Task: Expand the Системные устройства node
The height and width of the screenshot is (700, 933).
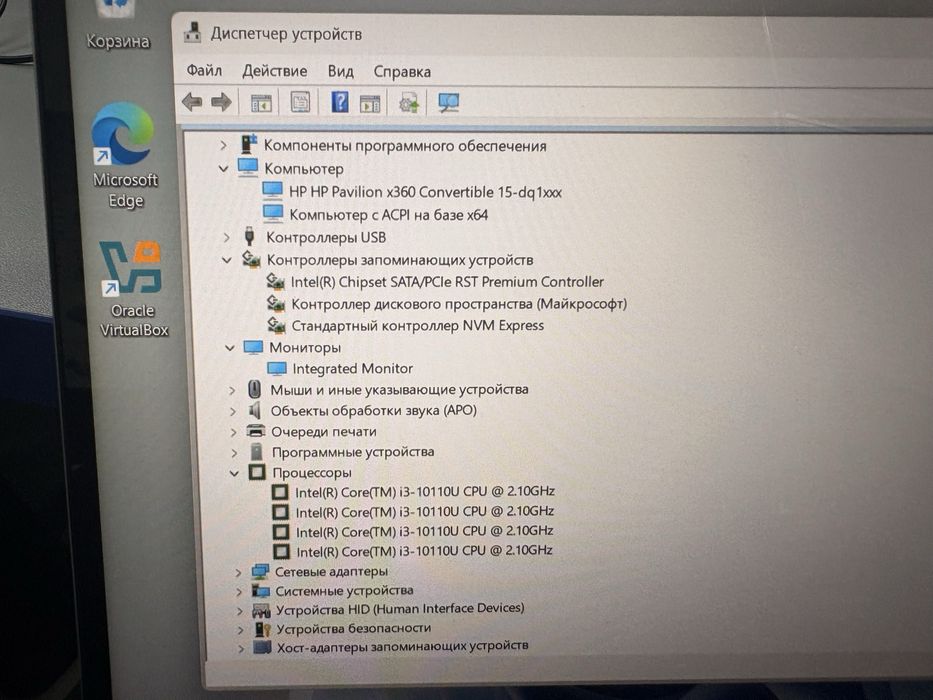Action: coord(239,592)
